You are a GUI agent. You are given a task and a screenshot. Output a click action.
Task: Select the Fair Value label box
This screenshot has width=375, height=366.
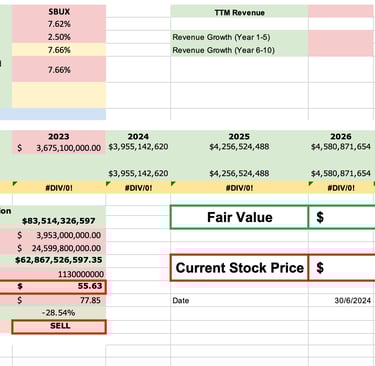click(239, 217)
